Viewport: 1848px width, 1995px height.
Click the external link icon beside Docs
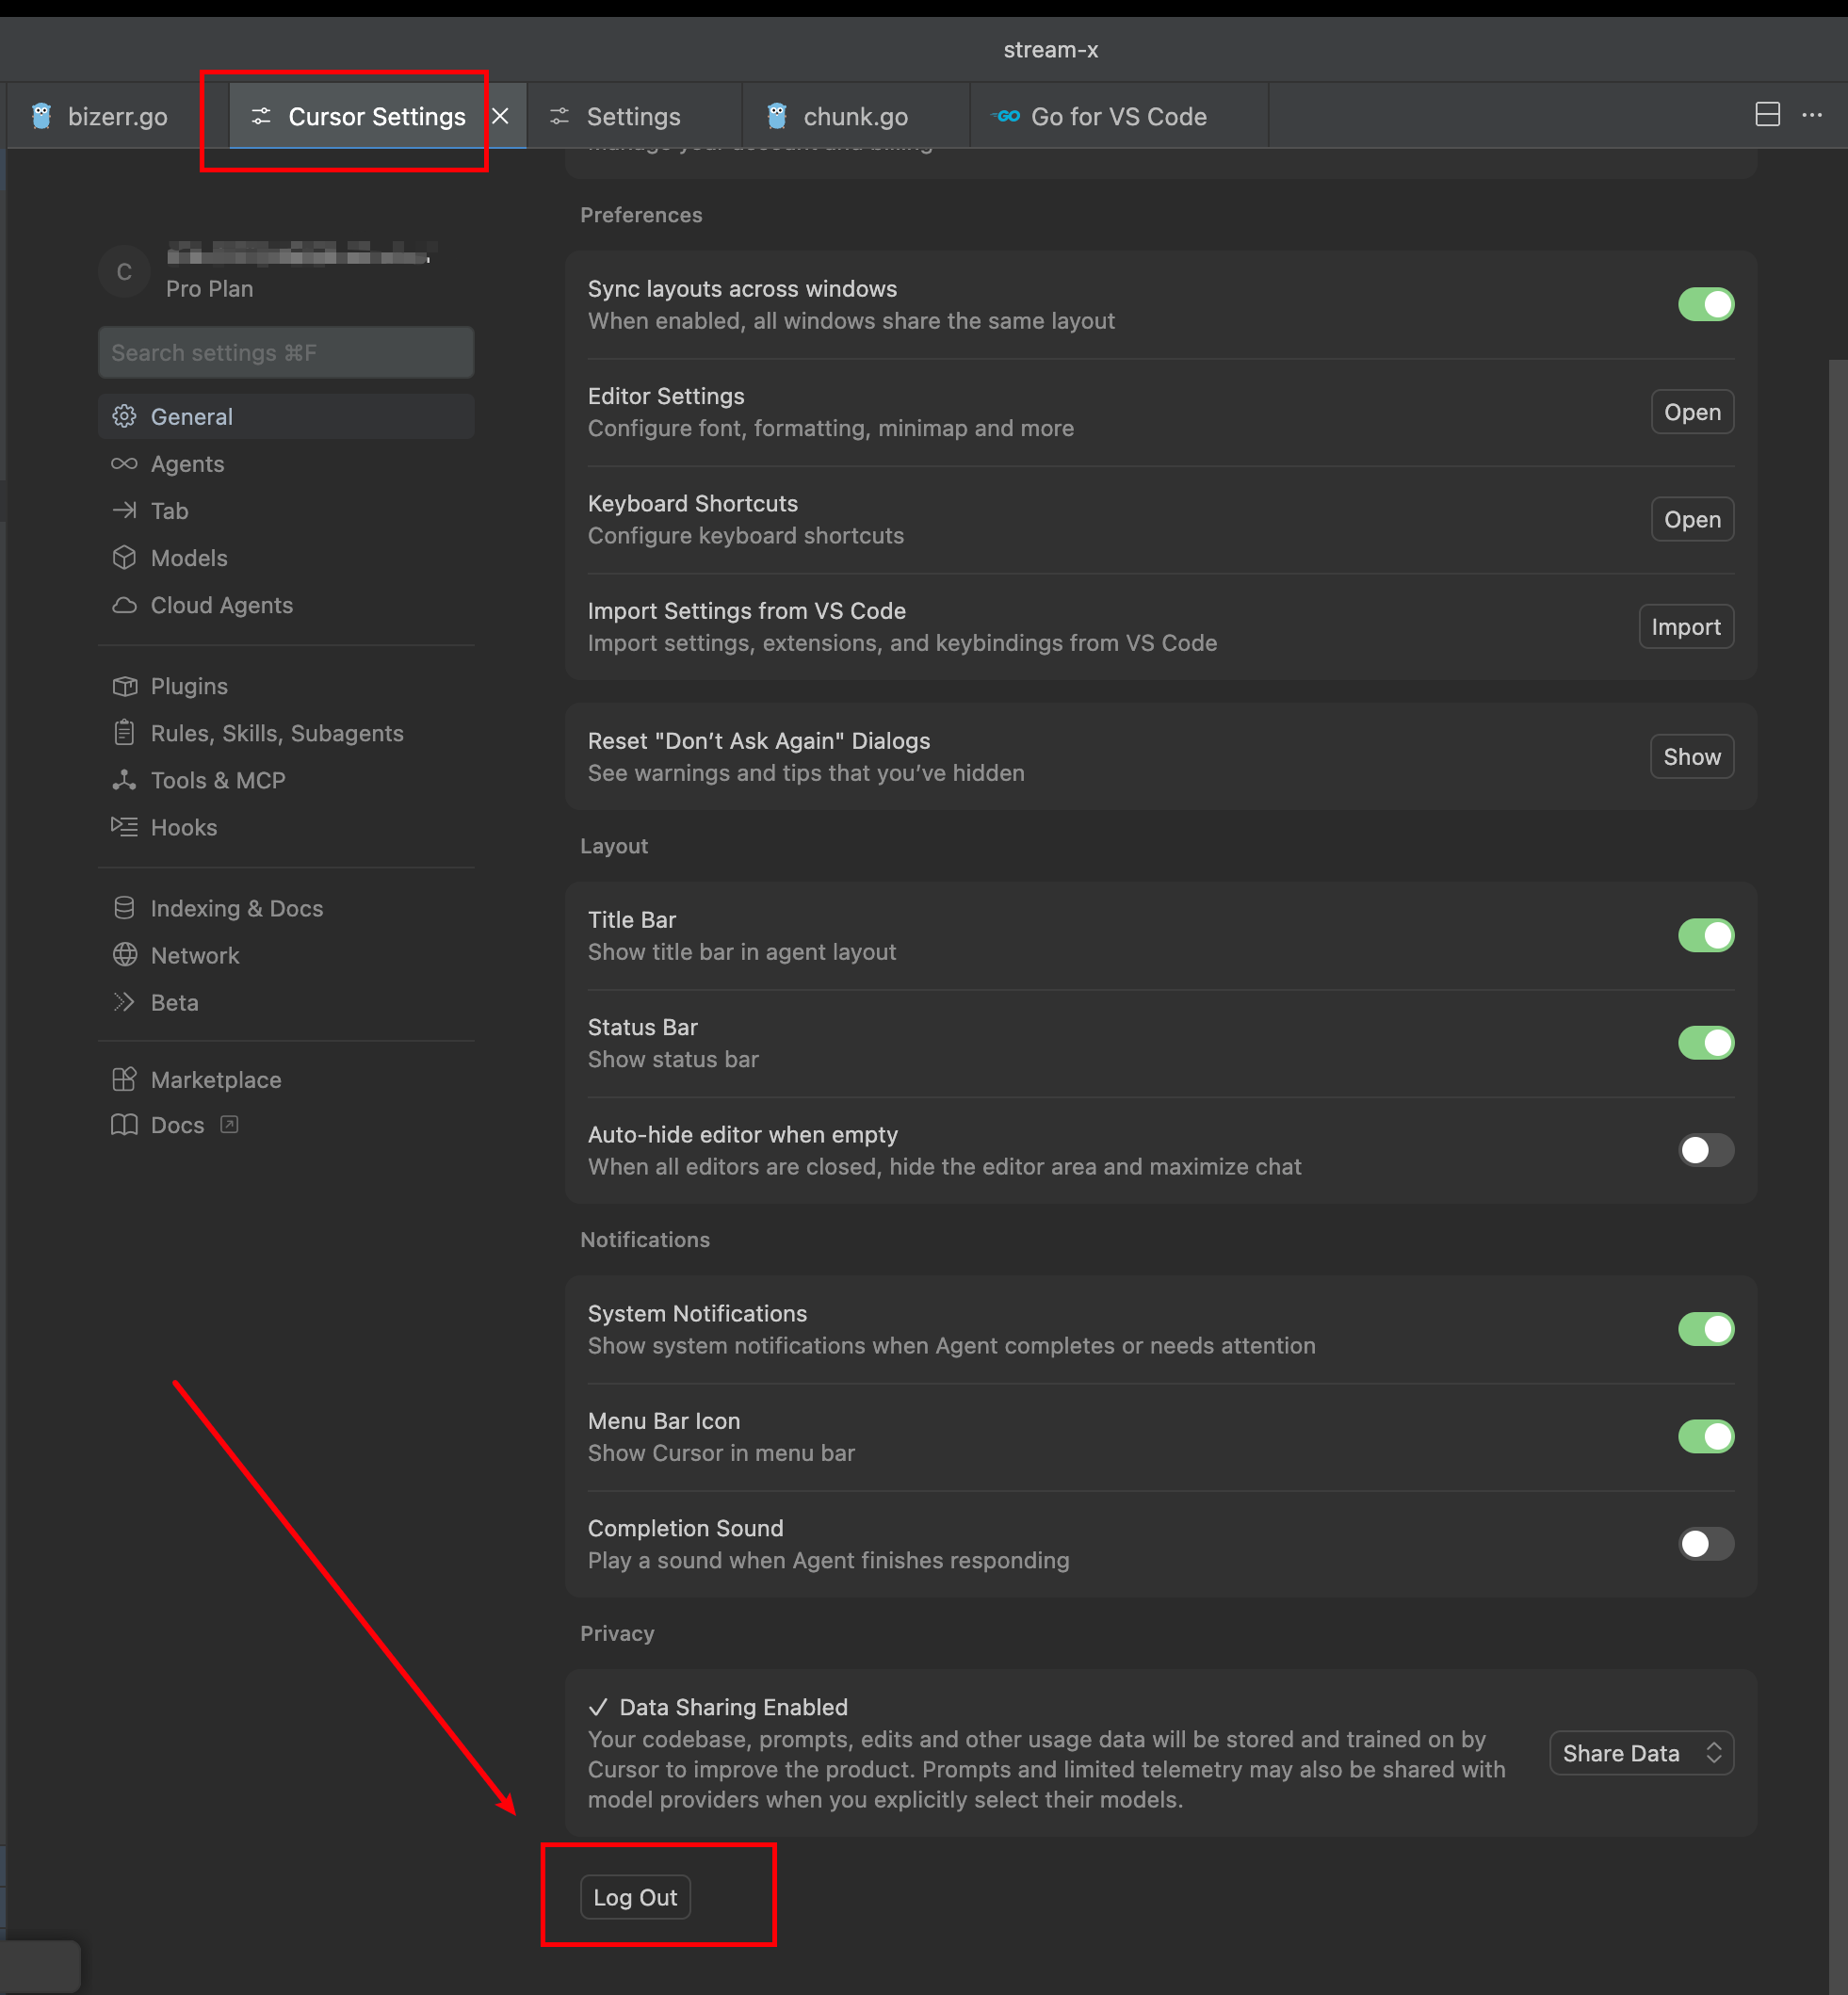click(229, 1124)
